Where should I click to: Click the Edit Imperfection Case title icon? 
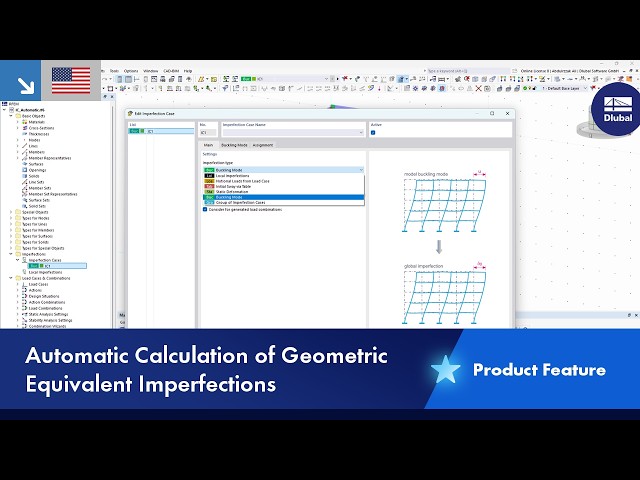130,113
